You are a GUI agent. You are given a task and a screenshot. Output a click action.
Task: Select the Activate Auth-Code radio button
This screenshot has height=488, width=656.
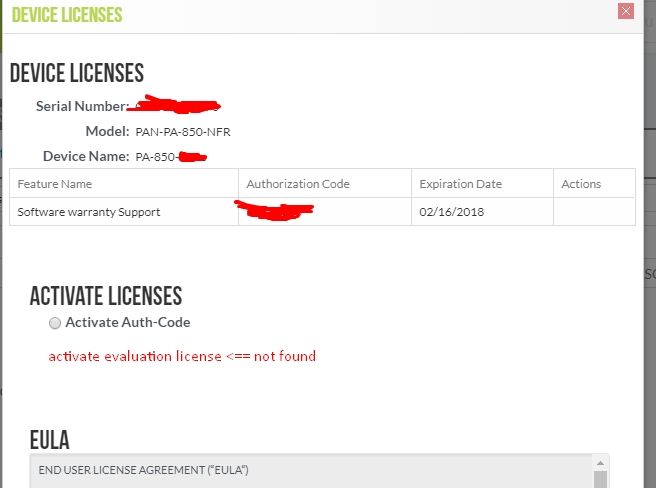pyautogui.click(x=55, y=323)
